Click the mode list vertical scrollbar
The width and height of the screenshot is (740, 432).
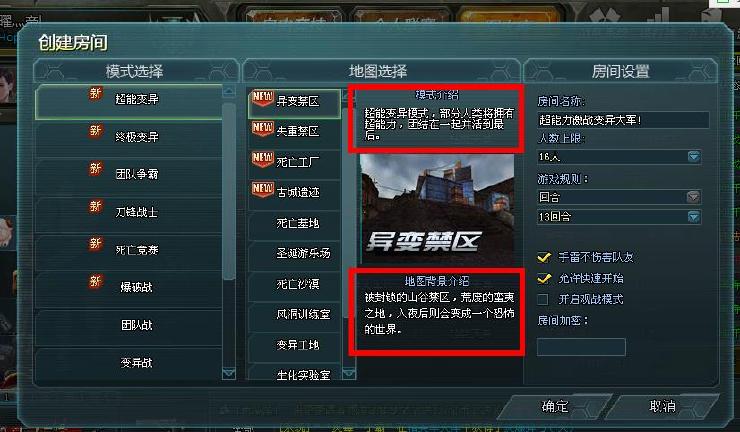229,189
